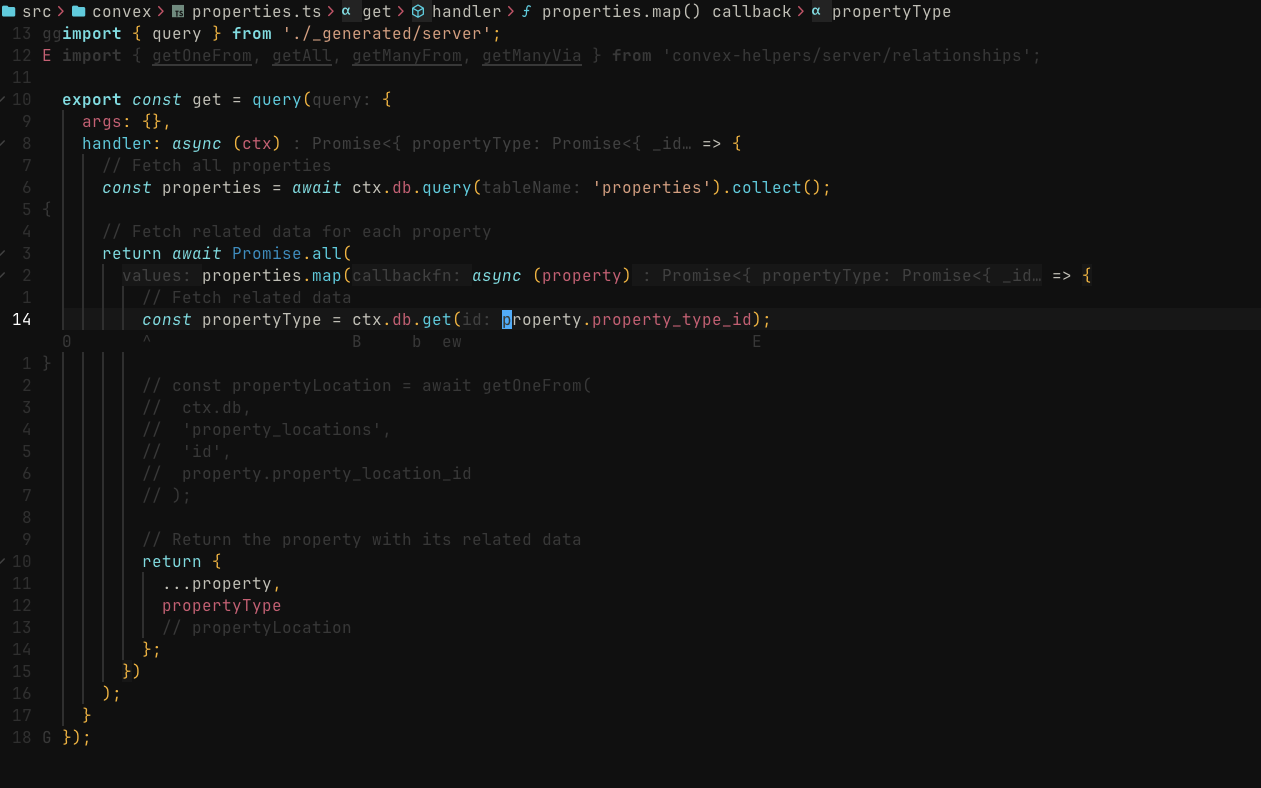Click the '...property' spread expression

[x=217, y=584]
